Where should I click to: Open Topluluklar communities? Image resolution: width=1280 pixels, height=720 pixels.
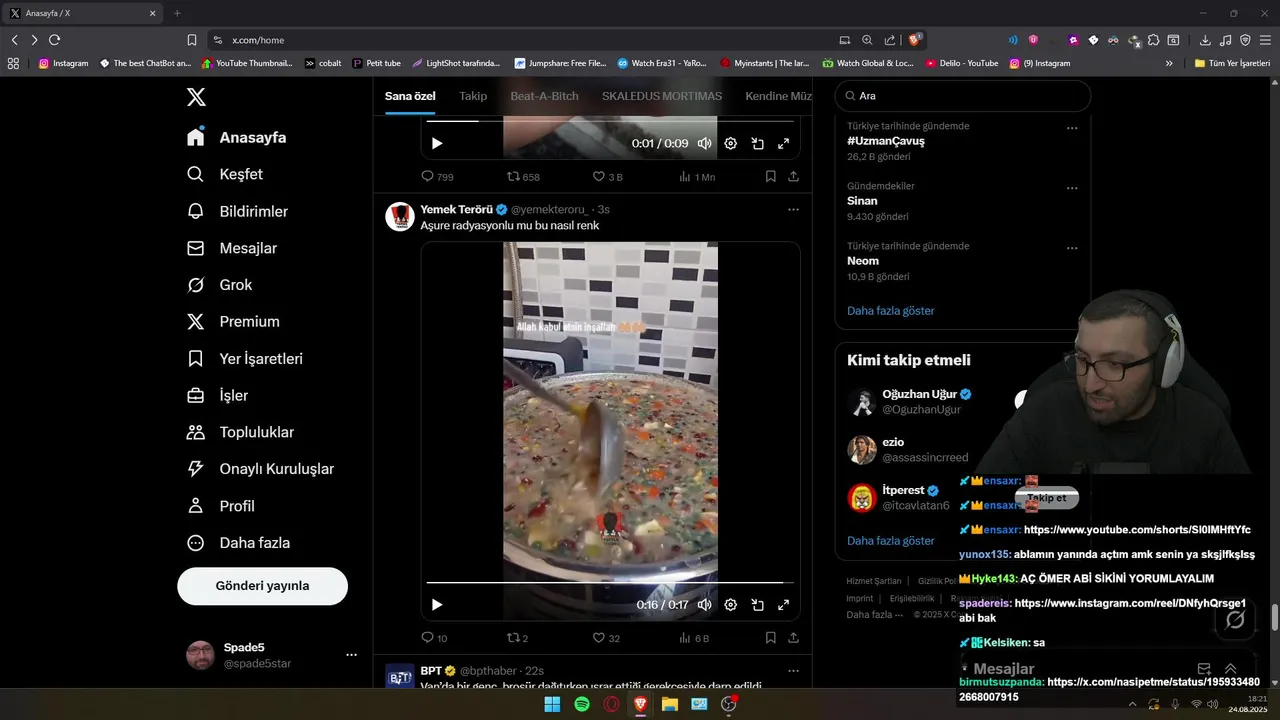click(240, 432)
